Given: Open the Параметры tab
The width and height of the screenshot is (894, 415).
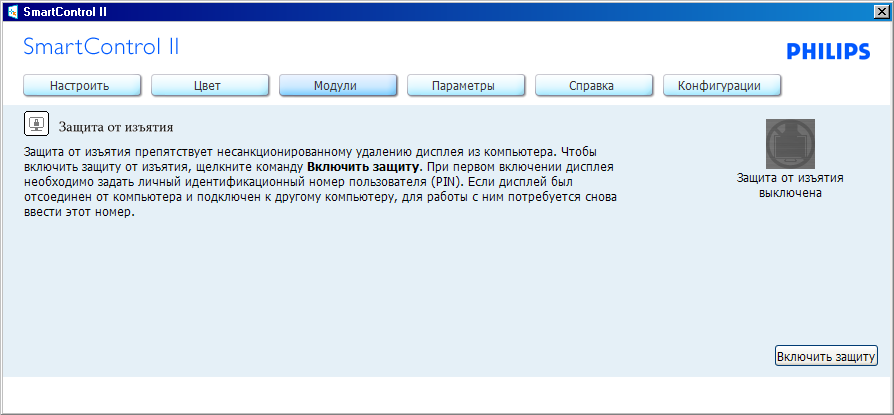Looking at the screenshot, I should [x=466, y=86].
